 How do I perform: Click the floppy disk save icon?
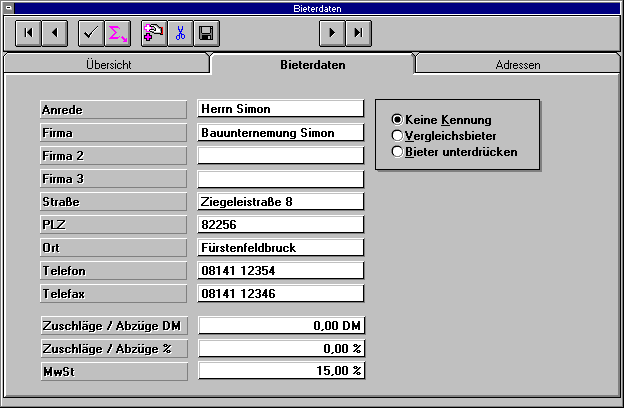[x=206, y=33]
